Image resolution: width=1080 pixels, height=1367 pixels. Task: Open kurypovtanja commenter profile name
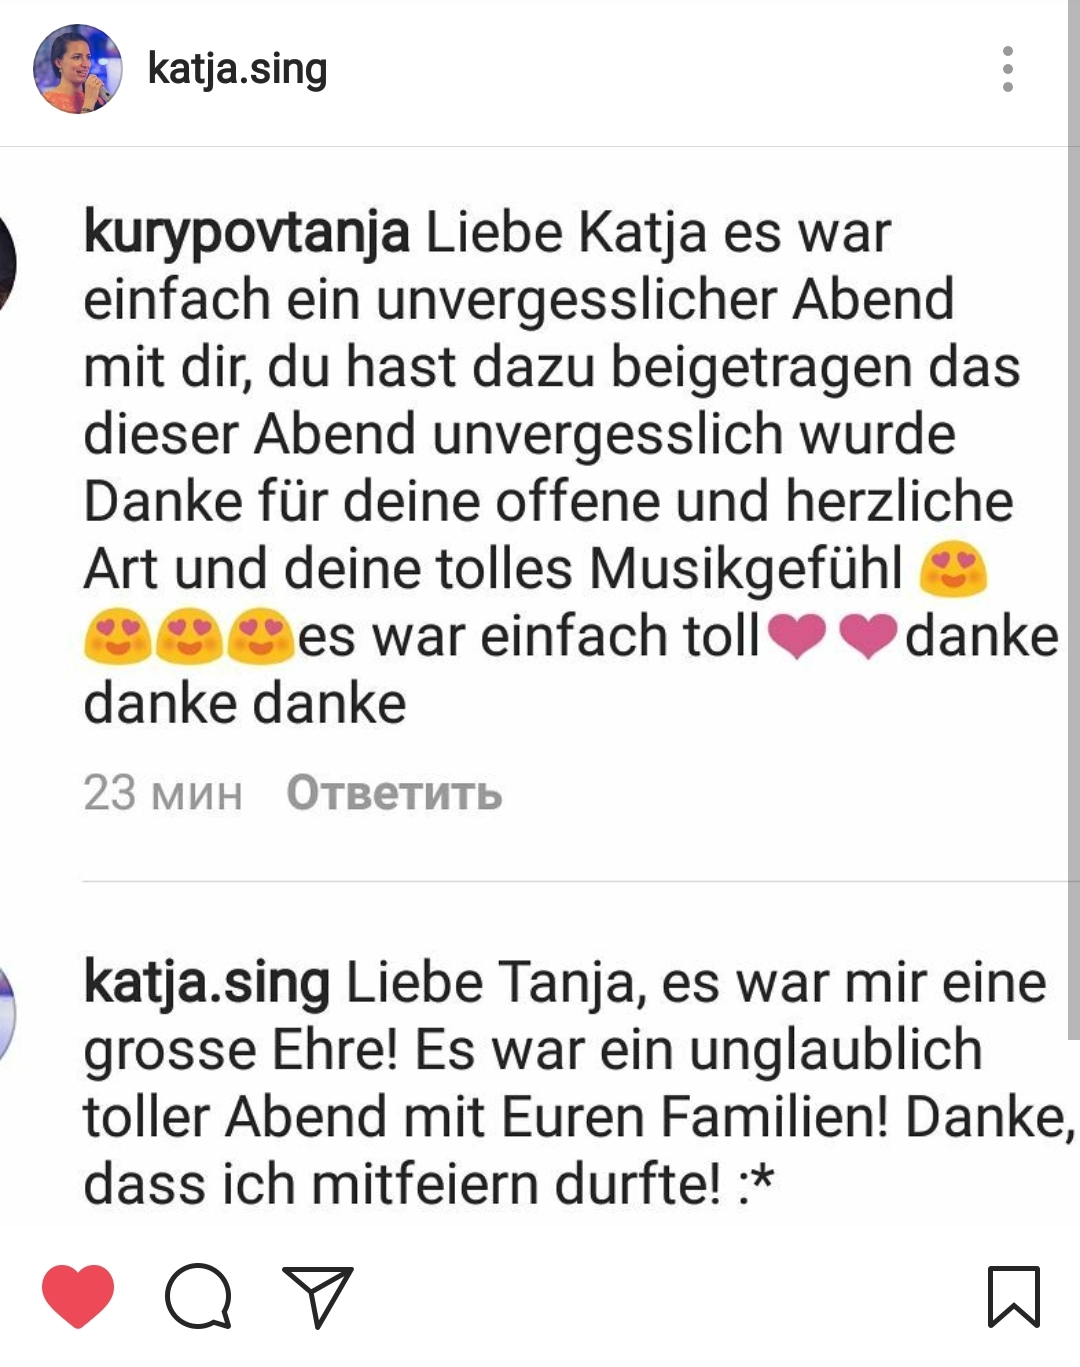coord(247,234)
